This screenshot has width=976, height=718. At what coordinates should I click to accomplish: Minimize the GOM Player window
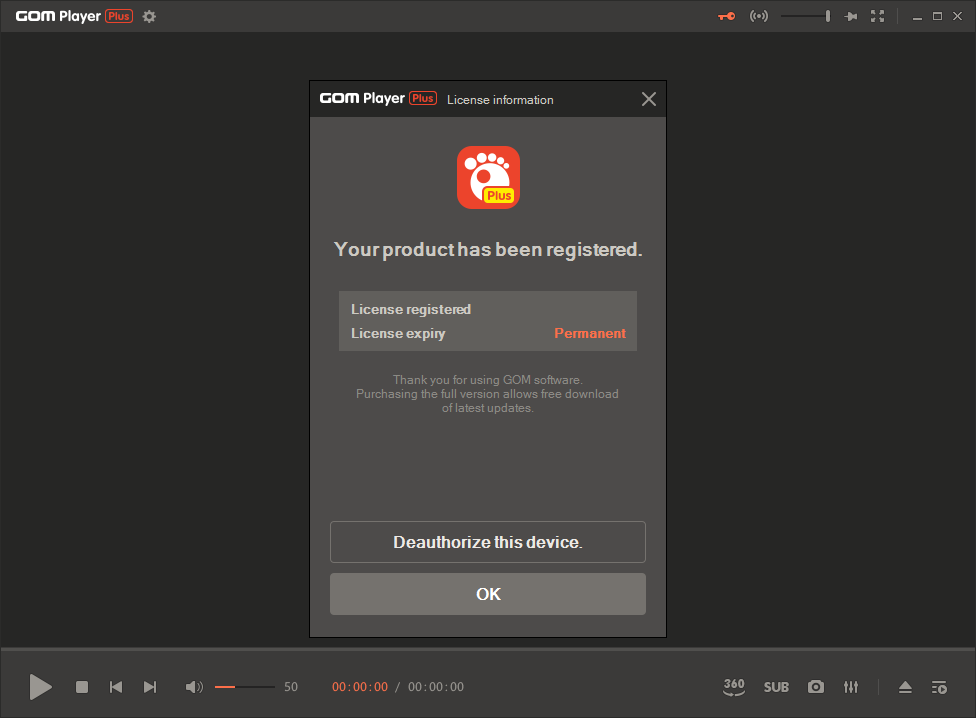pos(917,17)
